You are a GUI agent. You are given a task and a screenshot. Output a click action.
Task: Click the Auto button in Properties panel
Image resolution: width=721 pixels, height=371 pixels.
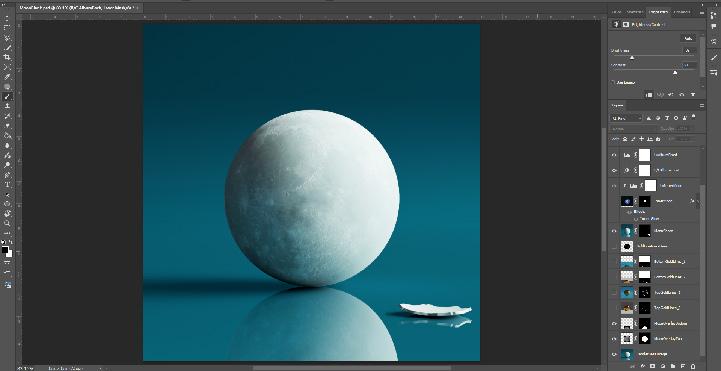click(688, 38)
